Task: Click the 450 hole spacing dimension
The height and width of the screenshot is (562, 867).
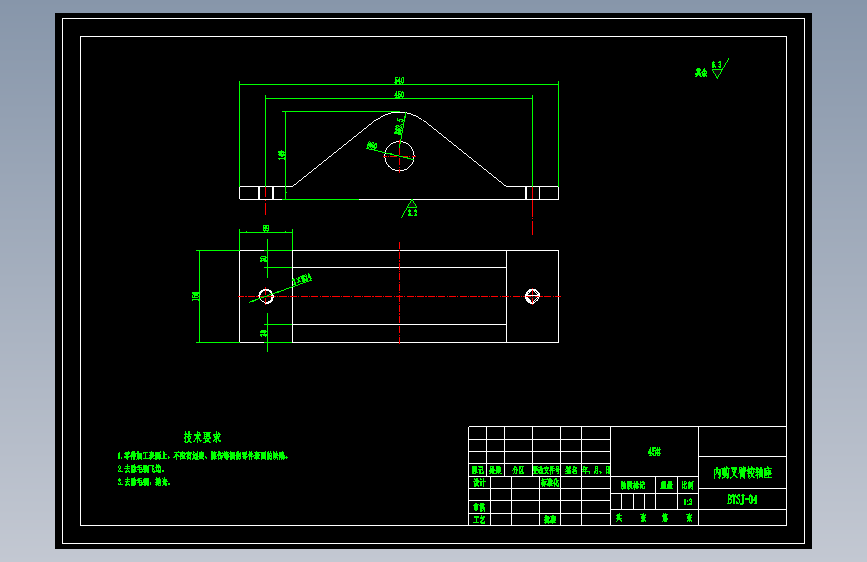Action: [x=399, y=95]
